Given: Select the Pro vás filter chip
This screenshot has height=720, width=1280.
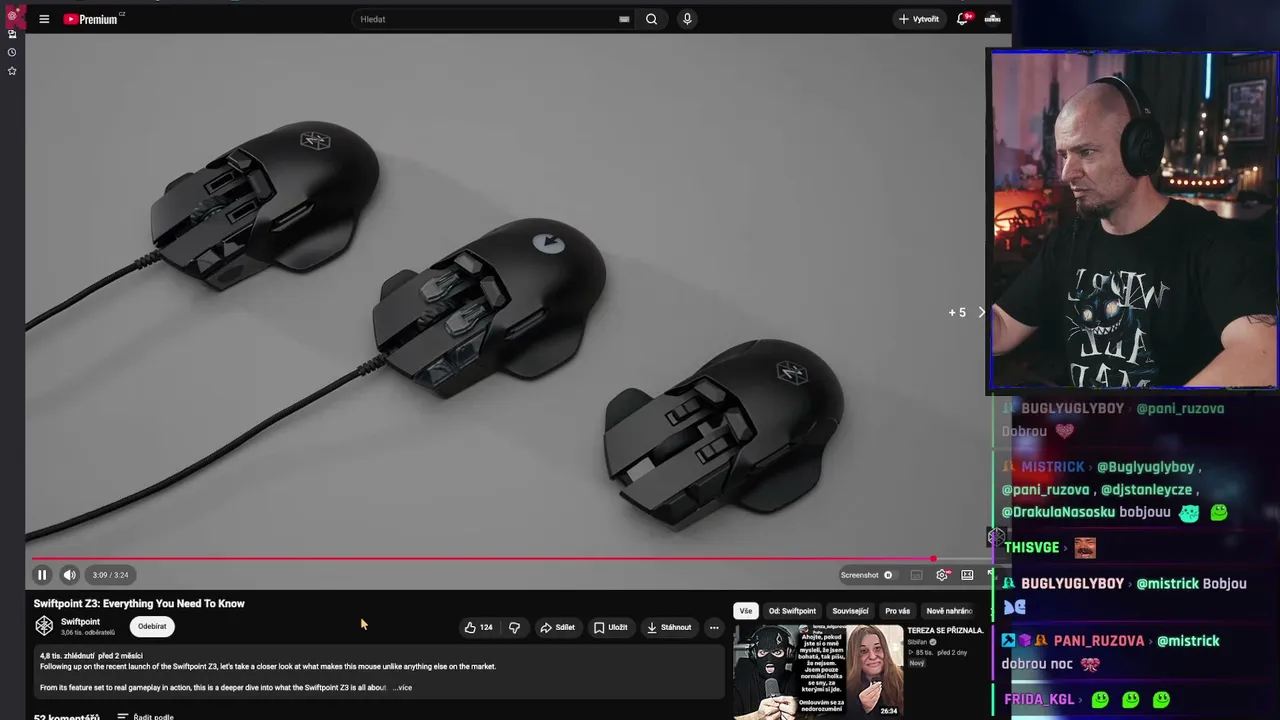Looking at the screenshot, I should [x=897, y=611].
